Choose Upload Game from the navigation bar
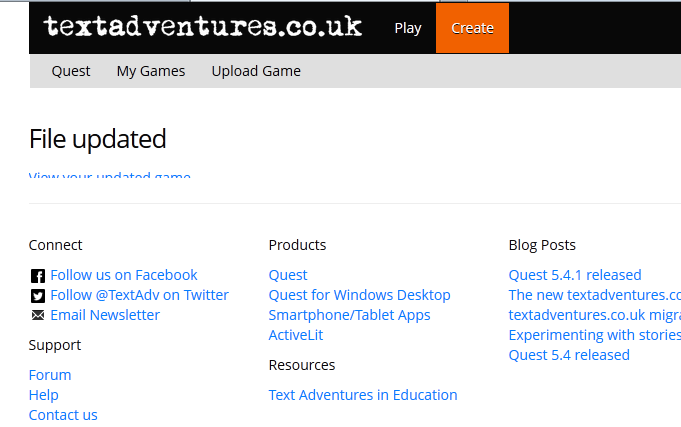The height and width of the screenshot is (427, 681). point(256,71)
